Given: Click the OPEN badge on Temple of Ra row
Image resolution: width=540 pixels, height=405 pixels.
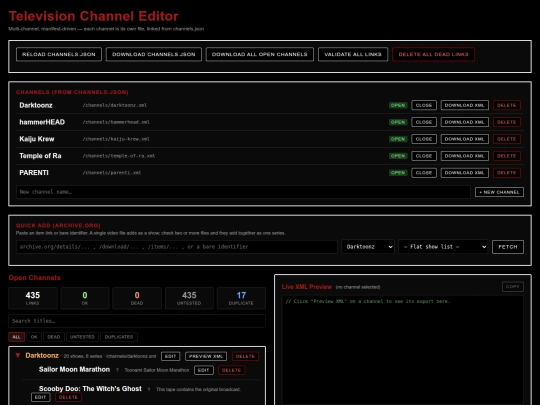Looking at the screenshot, I should [398, 156].
